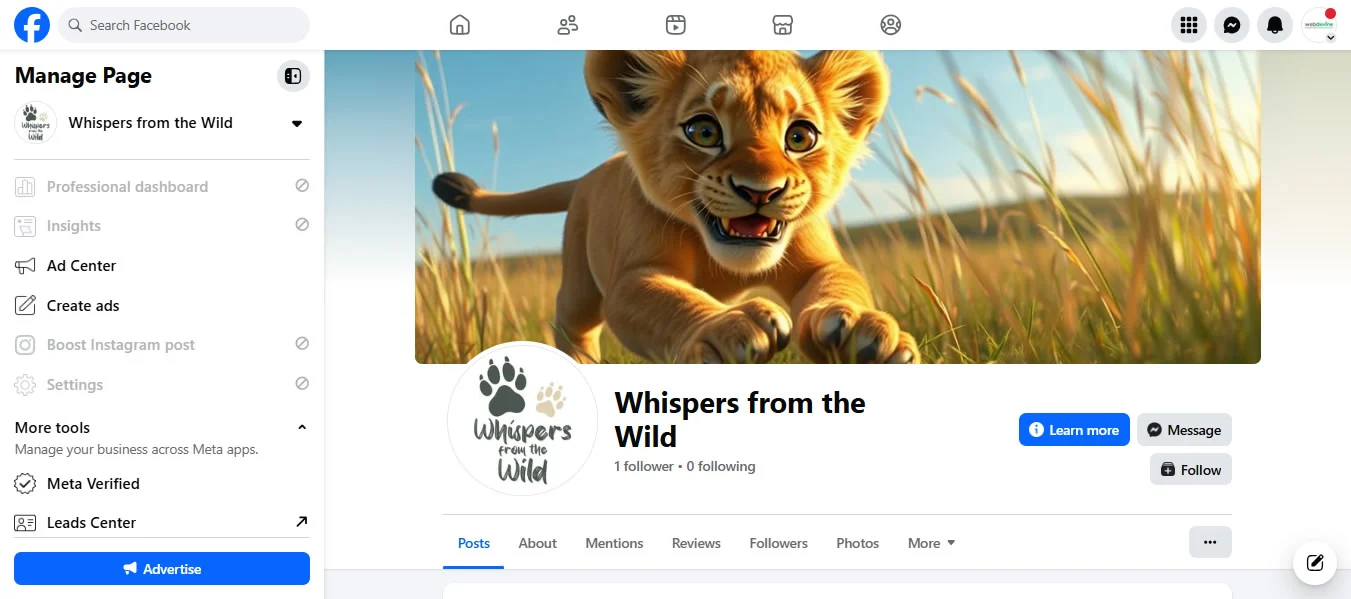
Task: Open the More tab dropdown on the profile
Action: 930,542
